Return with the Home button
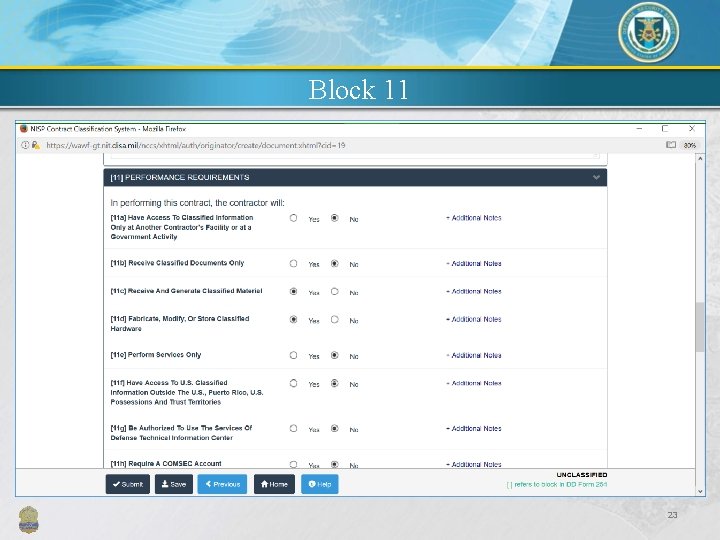 [x=274, y=484]
